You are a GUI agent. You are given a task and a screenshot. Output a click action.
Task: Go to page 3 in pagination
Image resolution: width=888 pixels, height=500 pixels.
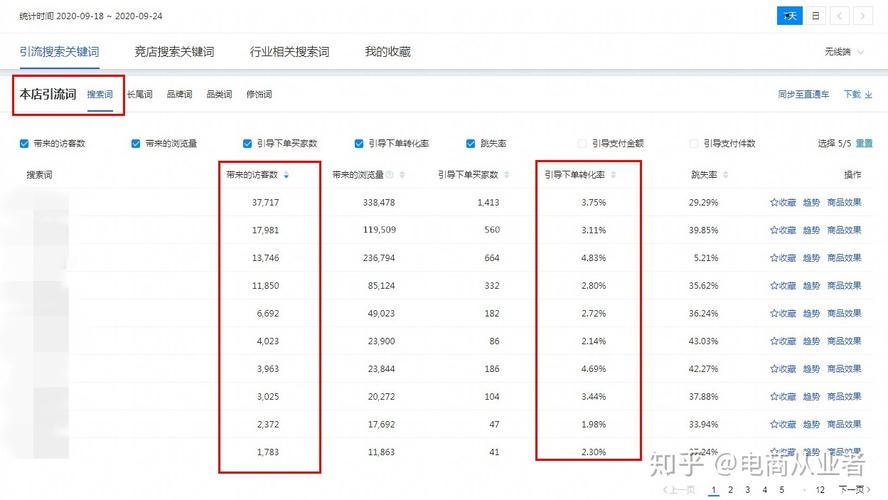(748, 490)
